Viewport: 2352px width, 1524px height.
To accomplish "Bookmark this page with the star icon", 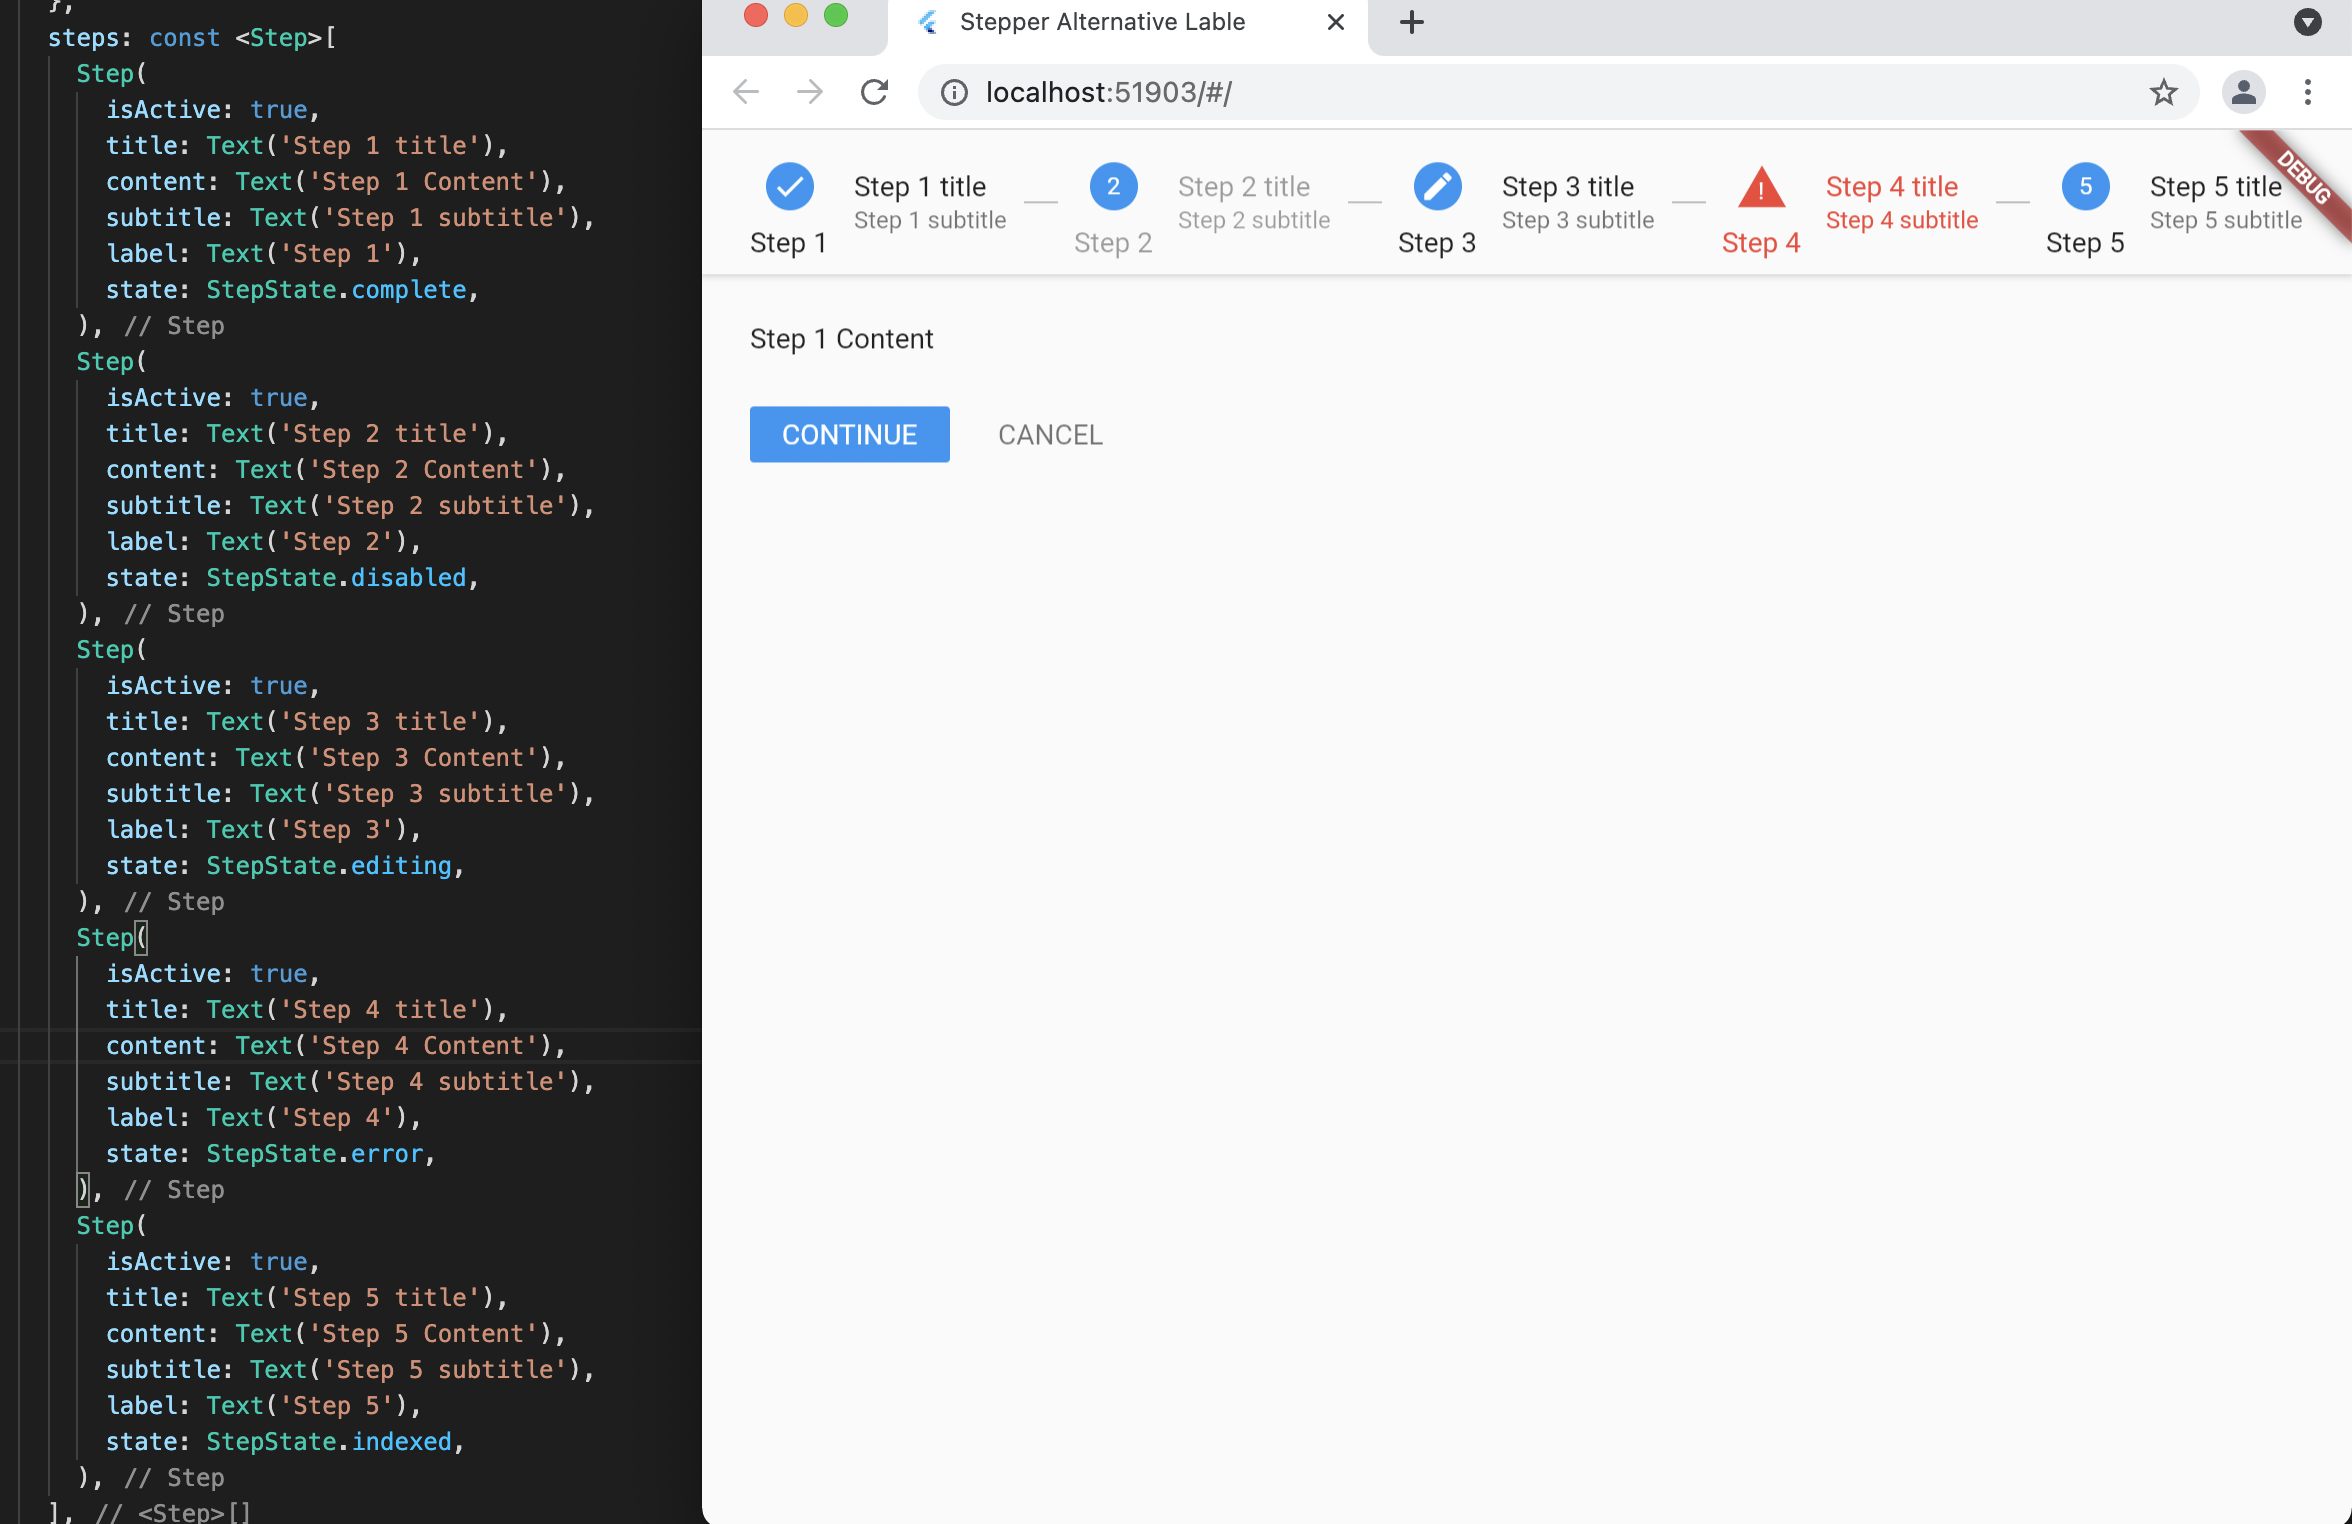I will 2163,92.
